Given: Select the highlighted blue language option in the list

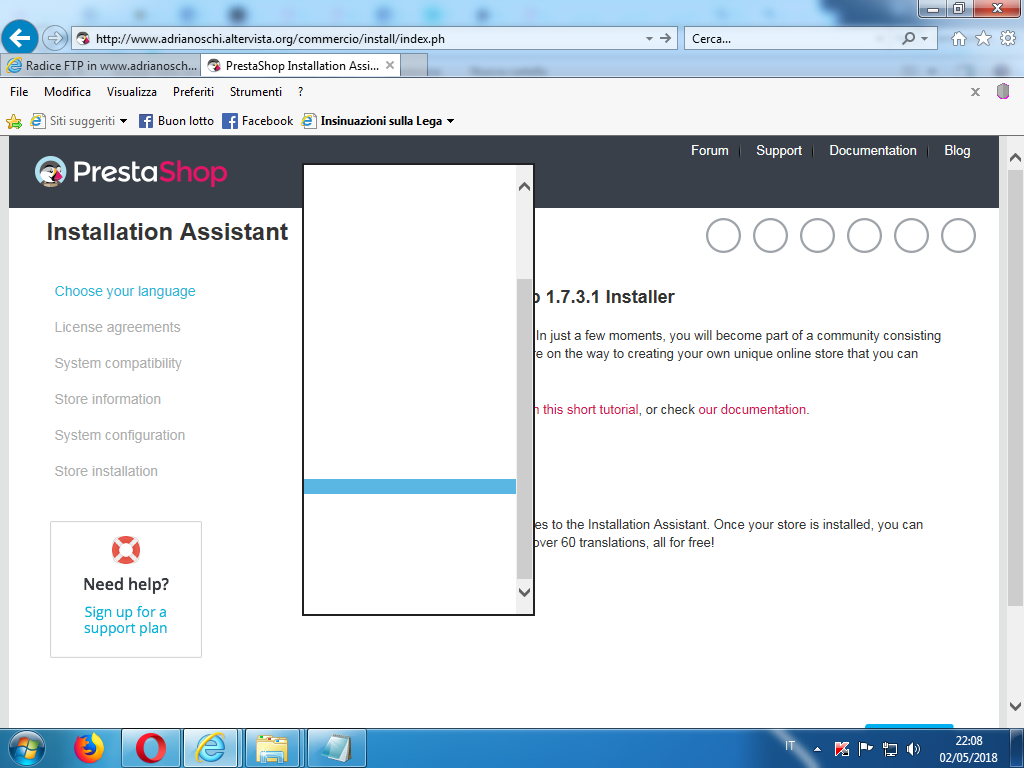Looking at the screenshot, I should point(409,486).
